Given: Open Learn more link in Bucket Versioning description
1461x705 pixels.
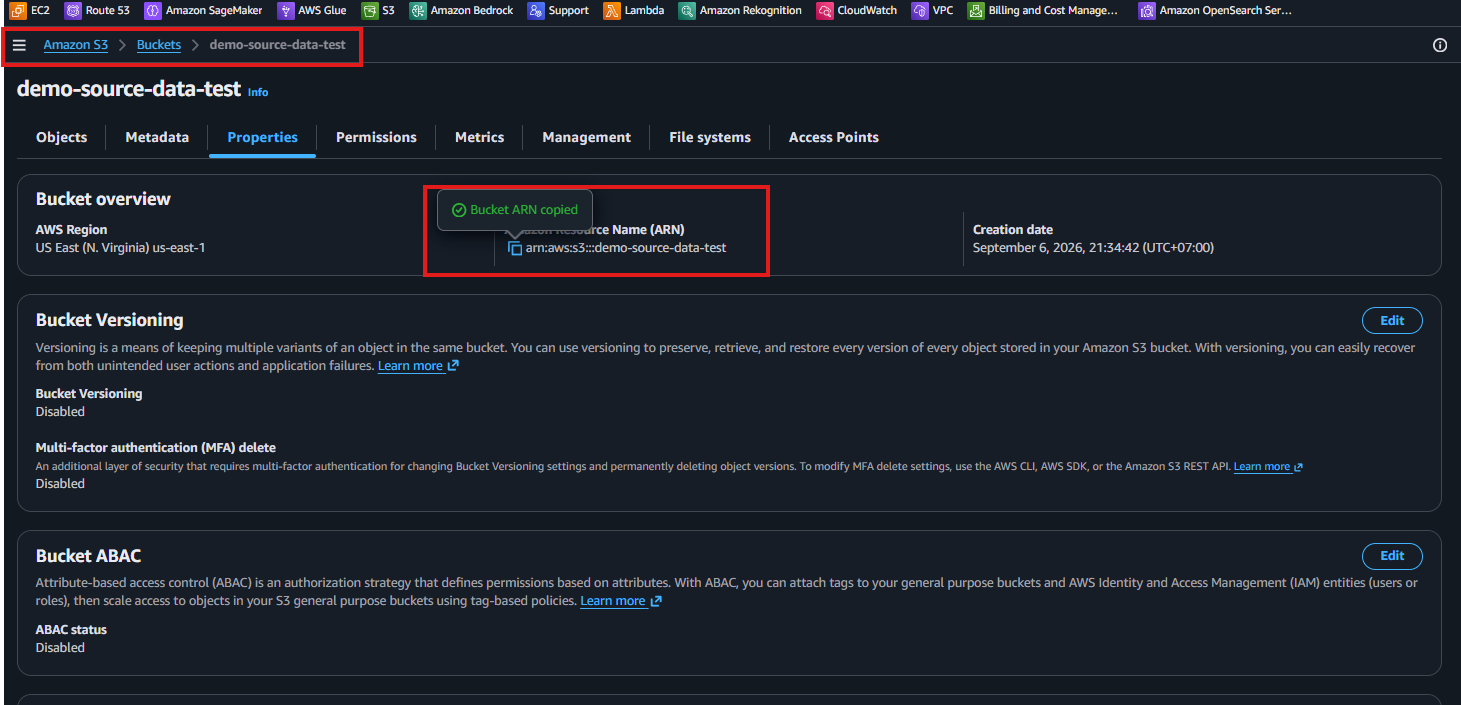Looking at the screenshot, I should [410, 366].
